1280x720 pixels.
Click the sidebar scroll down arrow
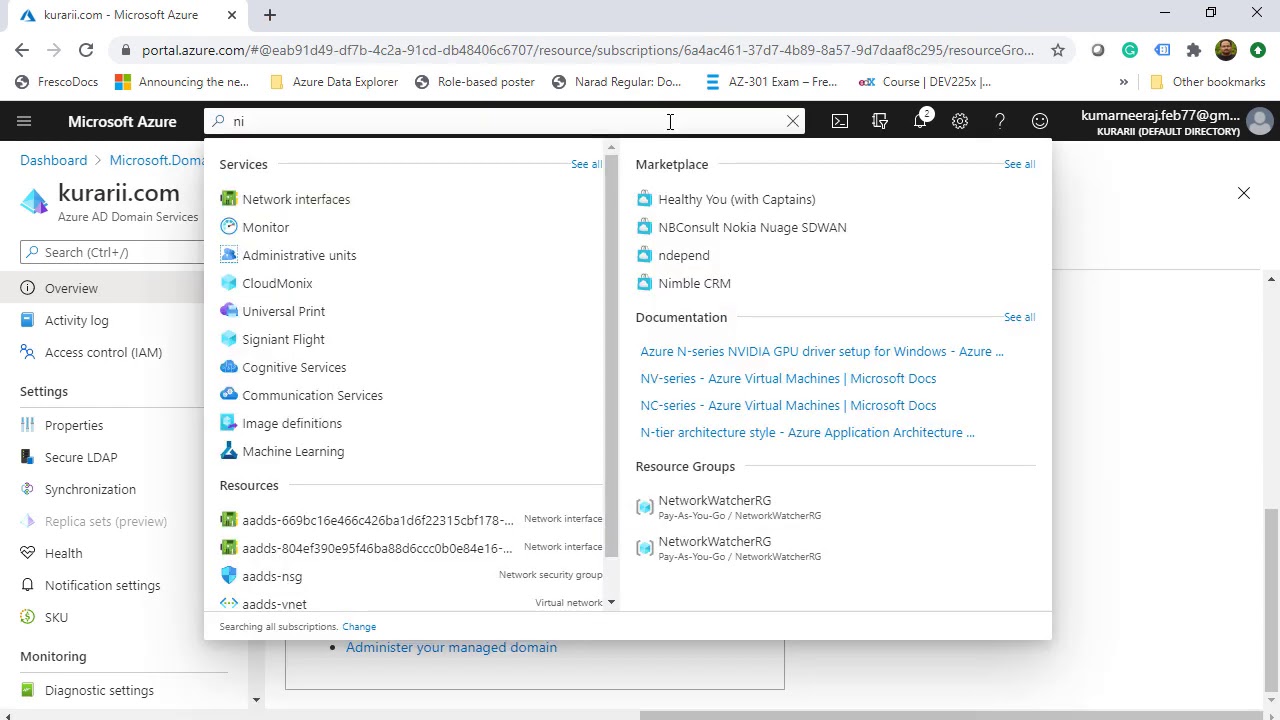tap(256, 700)
